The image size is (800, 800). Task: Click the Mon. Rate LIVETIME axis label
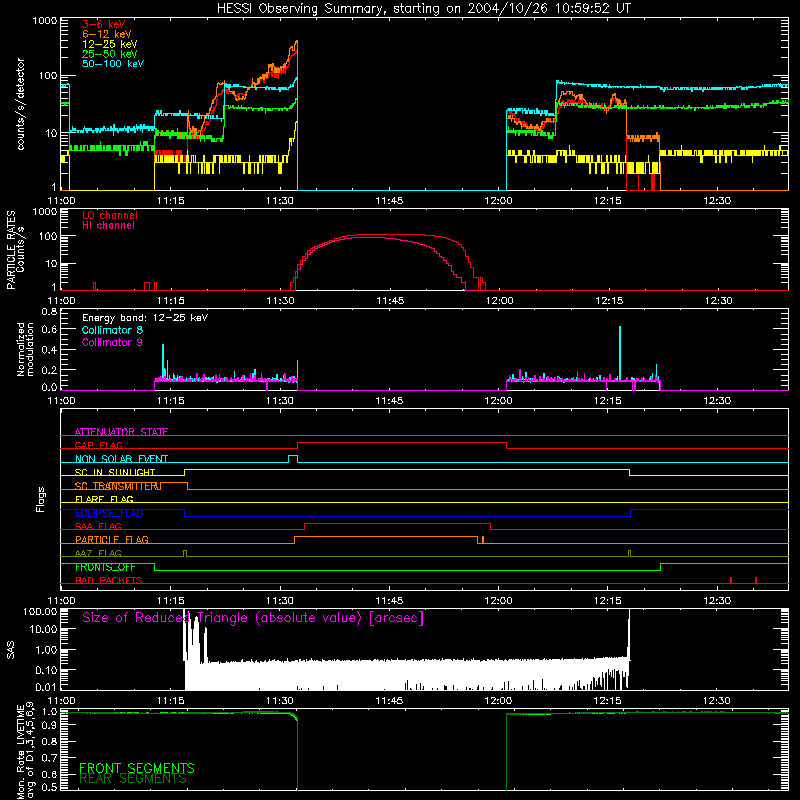(25, 751)
